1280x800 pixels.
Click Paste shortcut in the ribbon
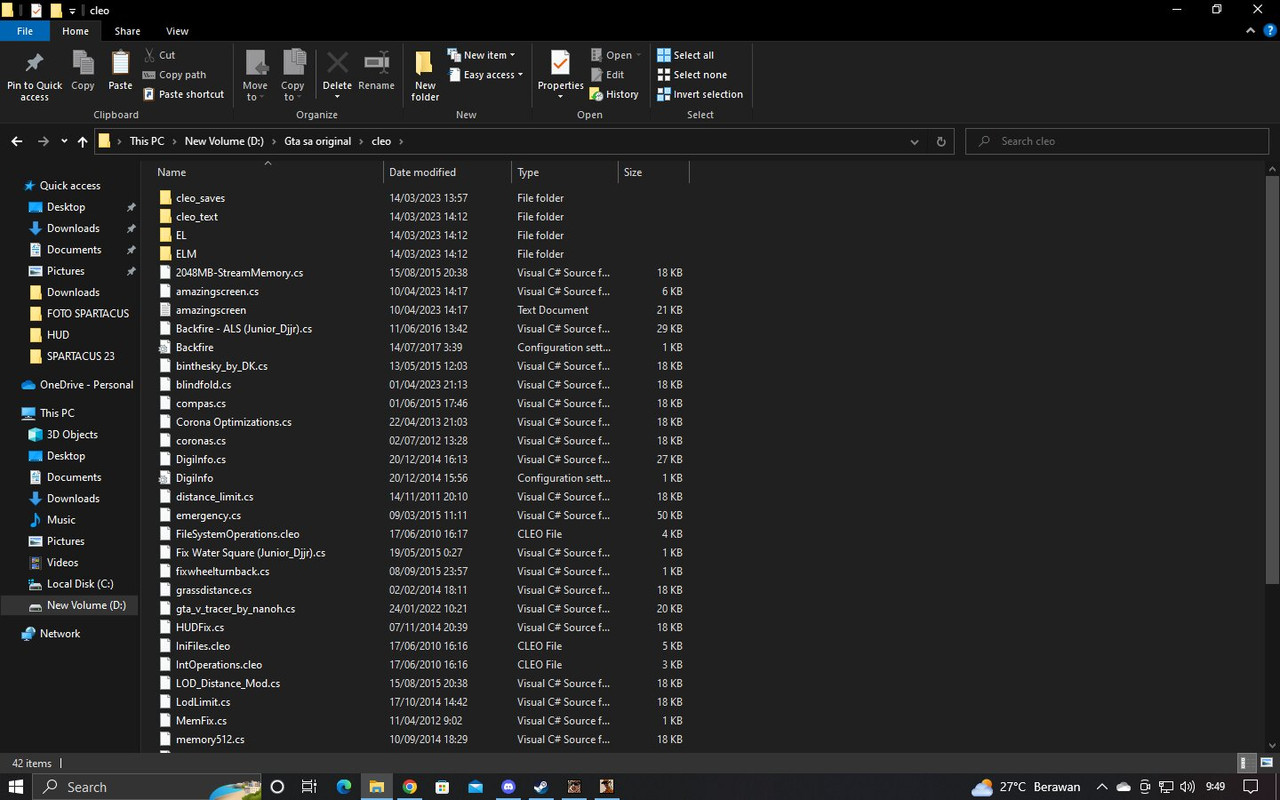tap(184, 94)
